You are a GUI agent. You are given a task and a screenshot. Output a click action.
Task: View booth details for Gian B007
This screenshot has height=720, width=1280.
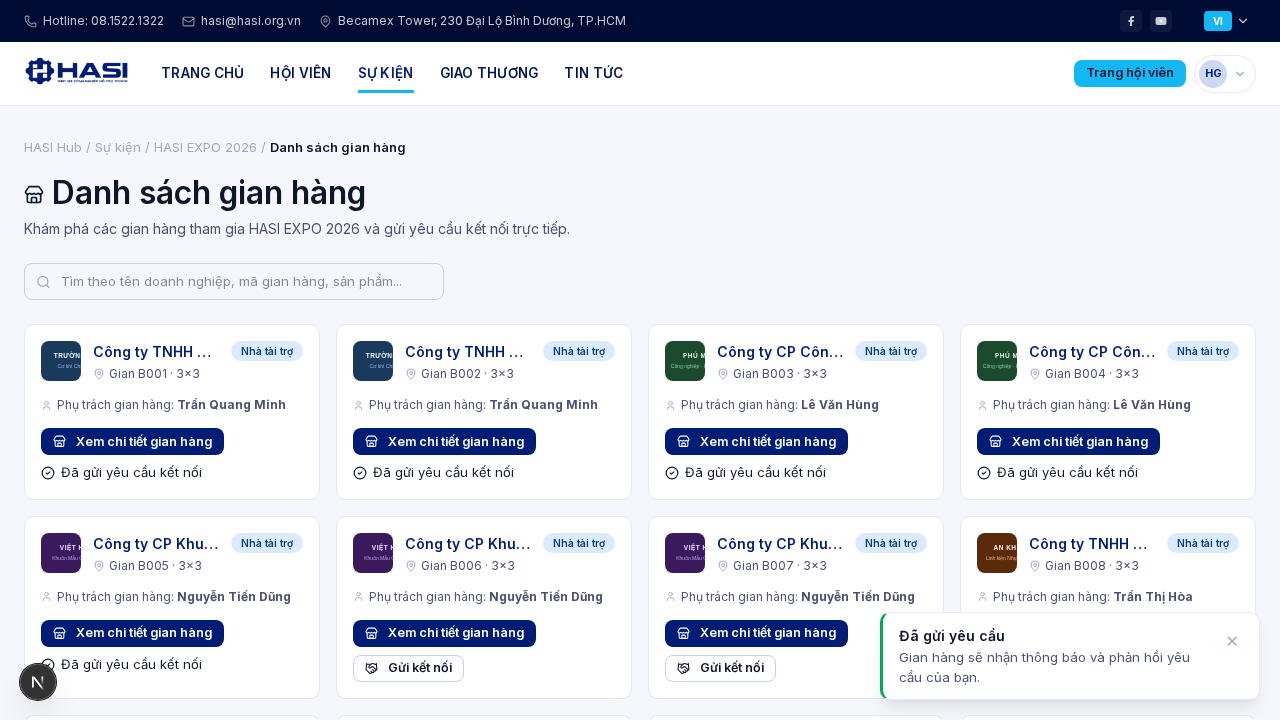pyautogui.click(x=756, y=633)
